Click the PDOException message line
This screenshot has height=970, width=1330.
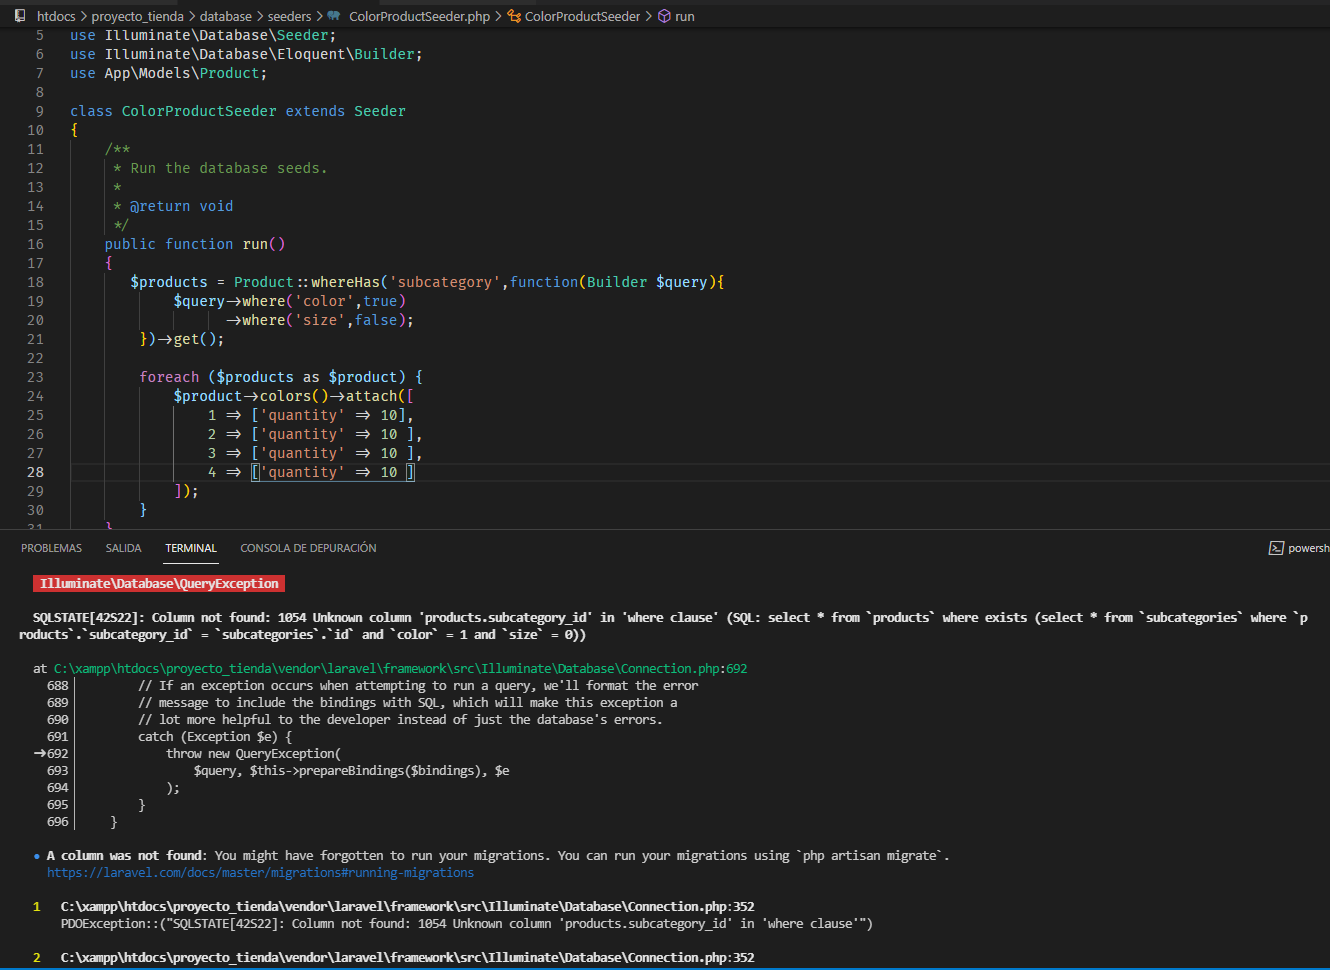tap(467, 924)
